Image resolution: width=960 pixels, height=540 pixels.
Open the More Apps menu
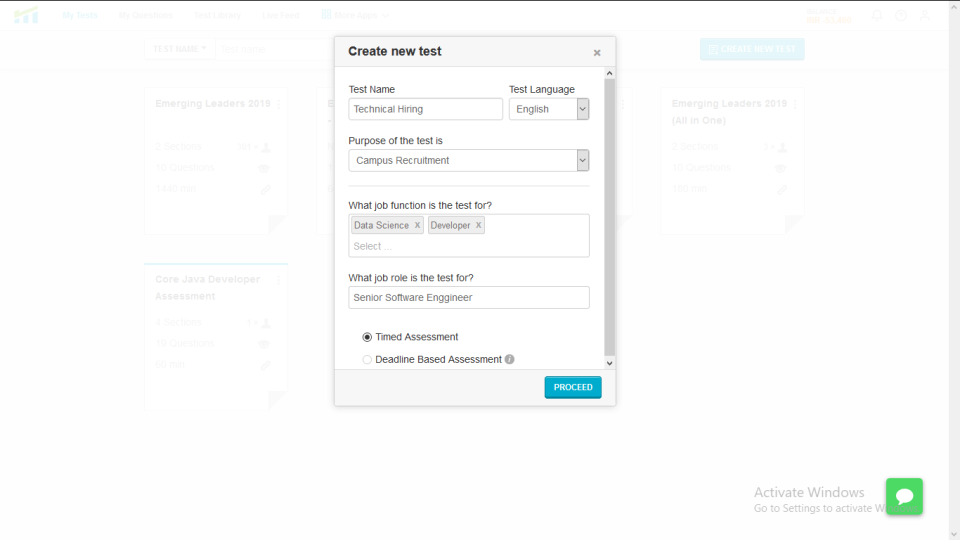click(355, 16)
